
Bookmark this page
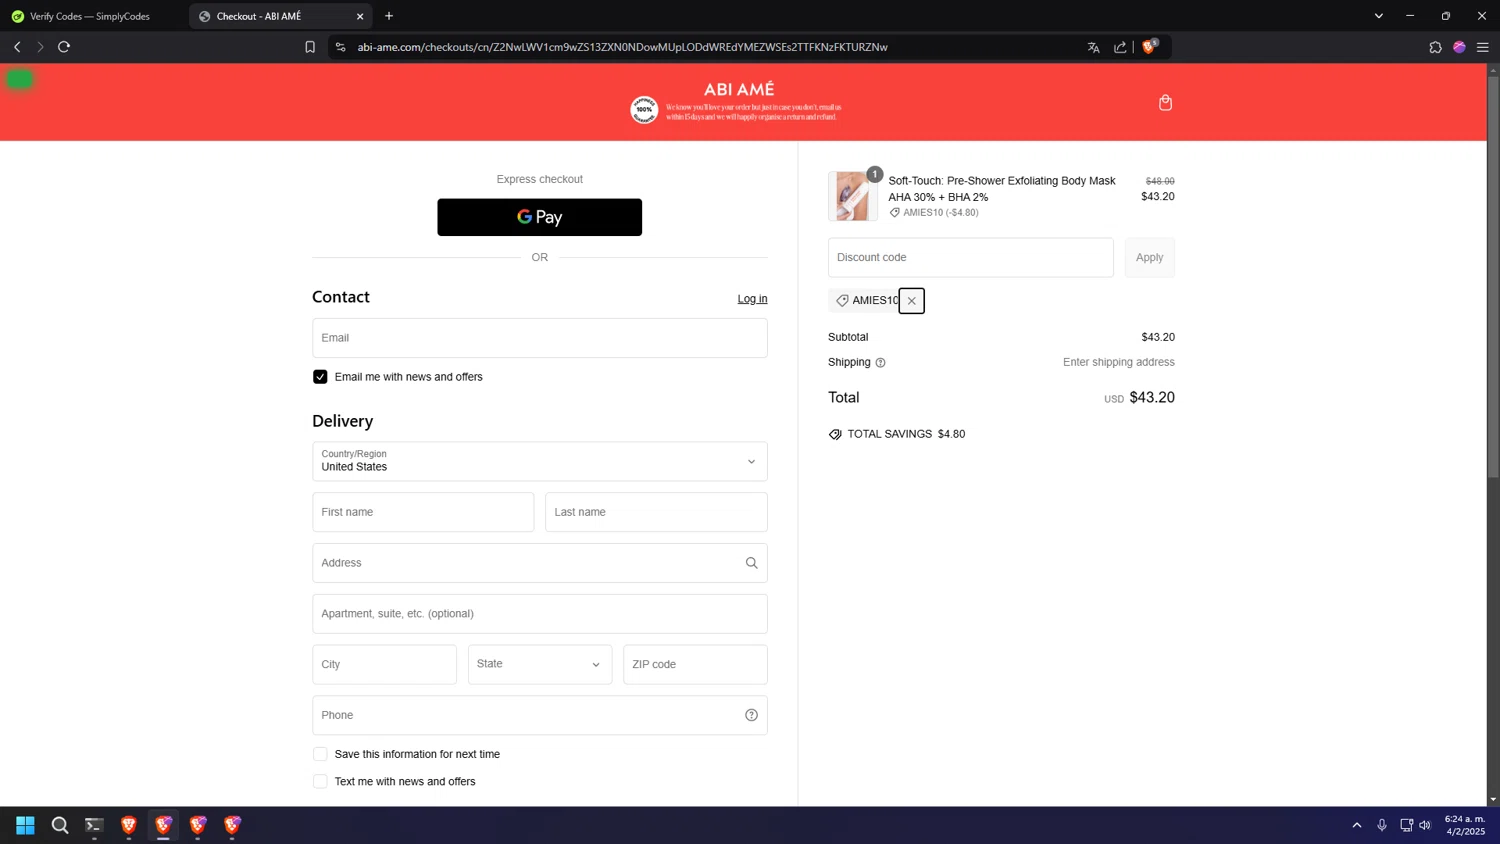(x=310, y=47)
